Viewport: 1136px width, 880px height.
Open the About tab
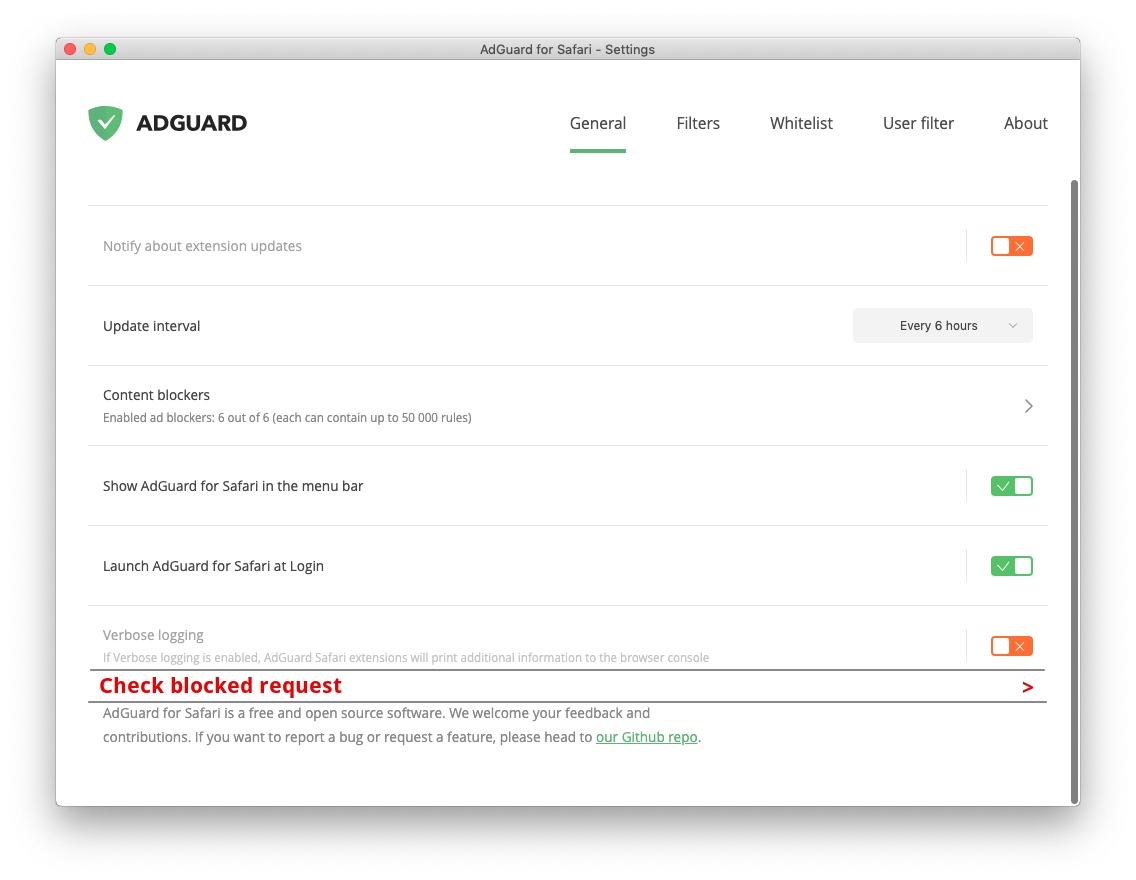(1025, 123)
